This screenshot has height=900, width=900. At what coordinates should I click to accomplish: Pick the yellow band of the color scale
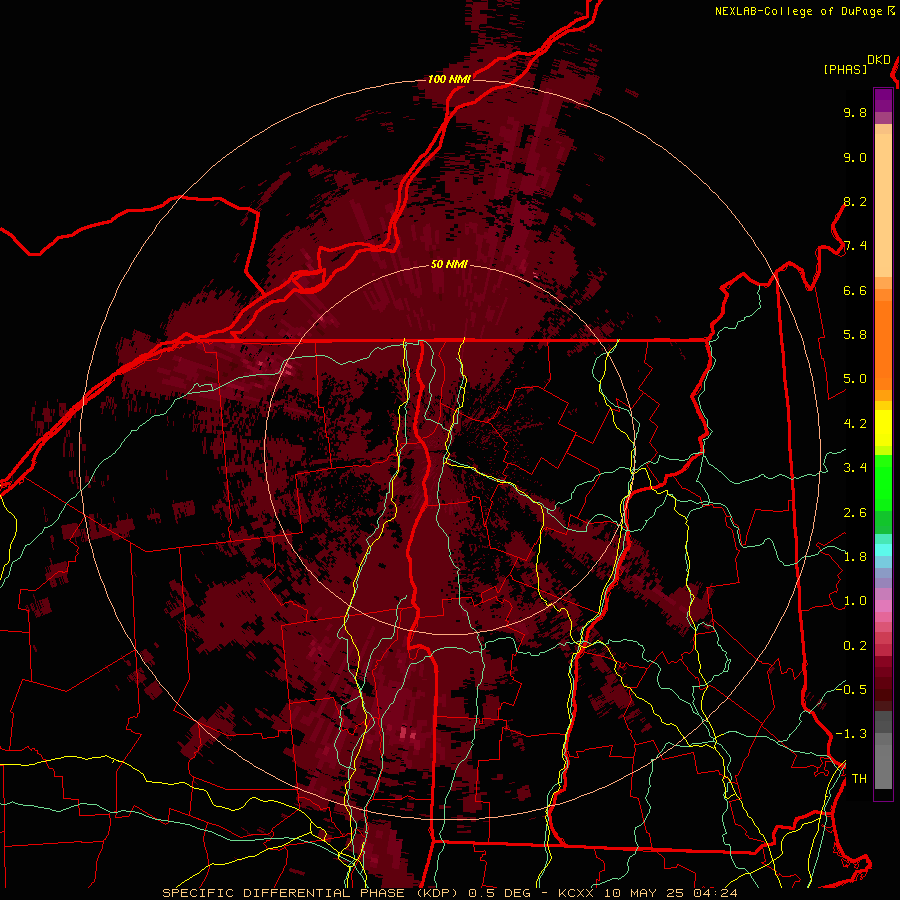[883, 428]
